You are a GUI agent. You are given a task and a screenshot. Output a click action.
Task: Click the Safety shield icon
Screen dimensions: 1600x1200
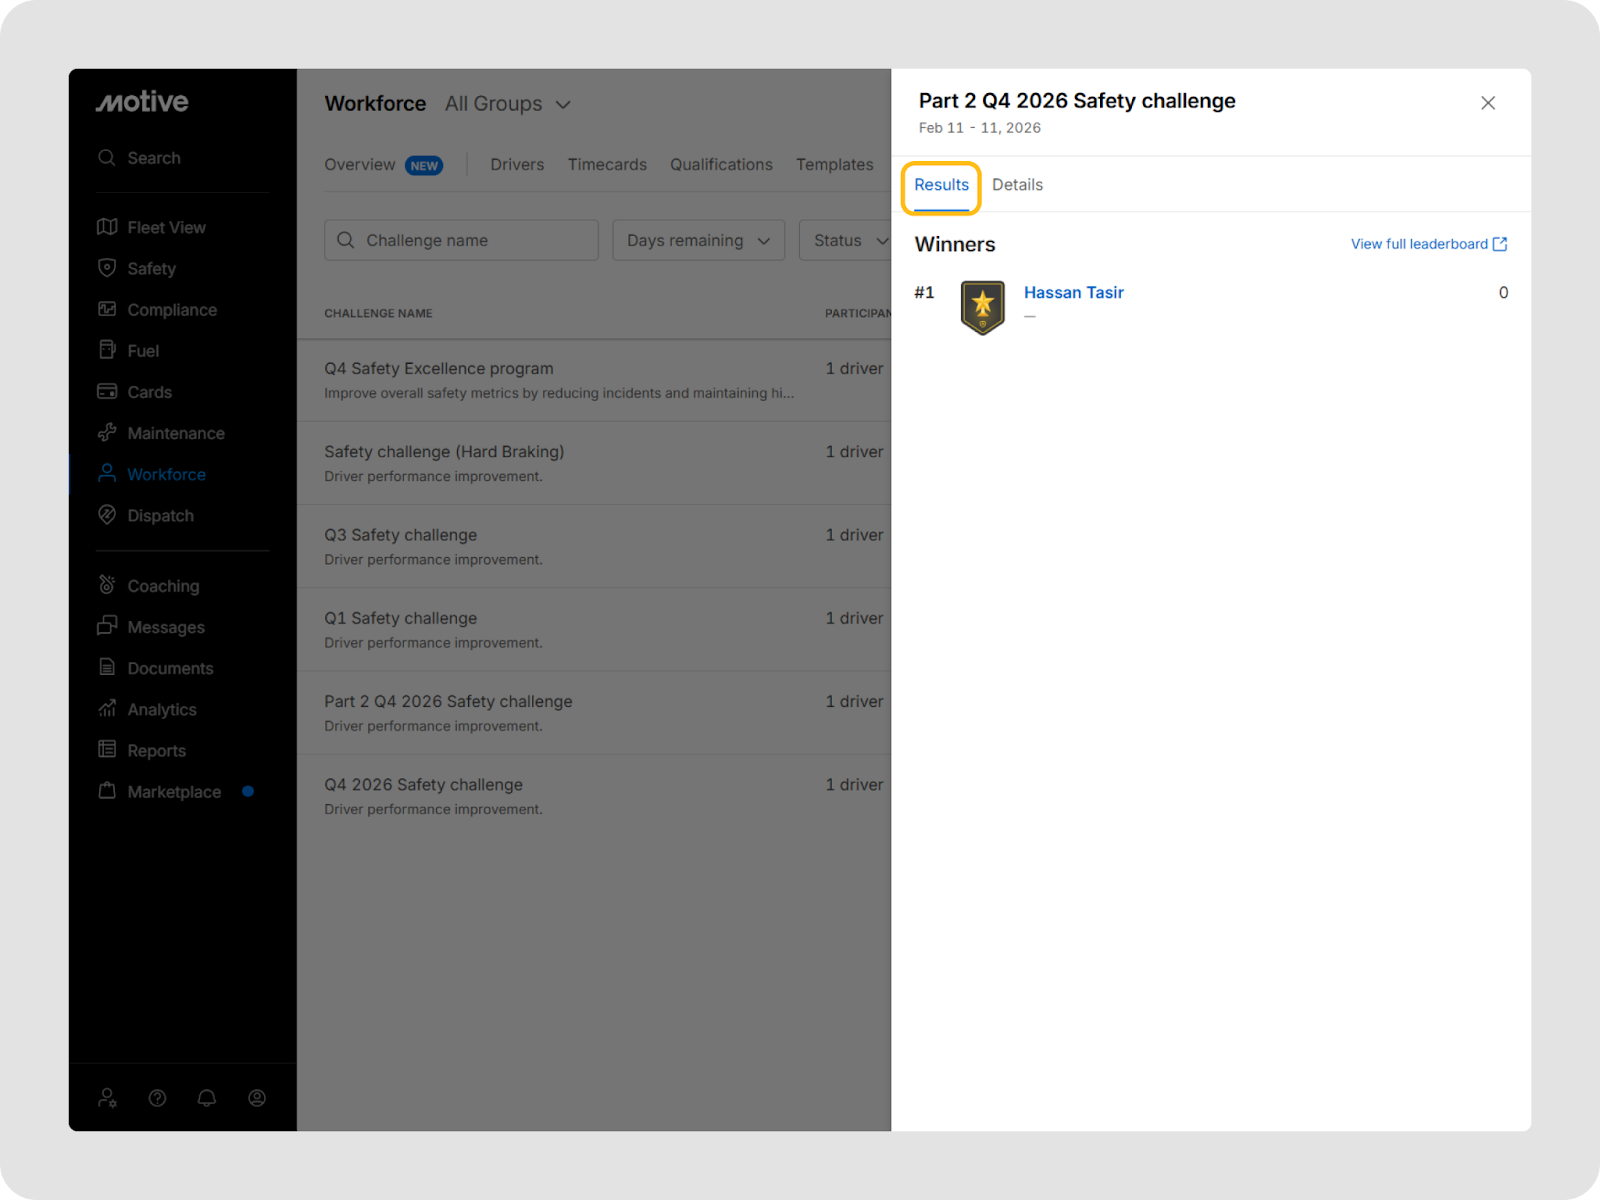(x=107, y=268)
